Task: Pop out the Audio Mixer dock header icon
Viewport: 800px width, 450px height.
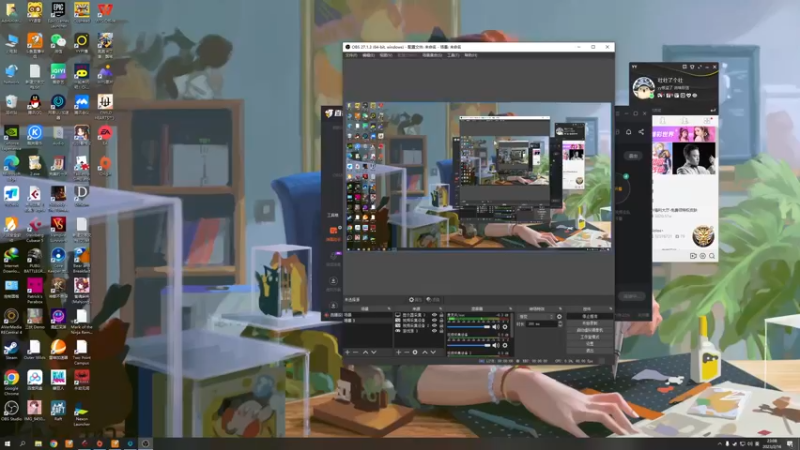Action: click(x=511, y=309)
